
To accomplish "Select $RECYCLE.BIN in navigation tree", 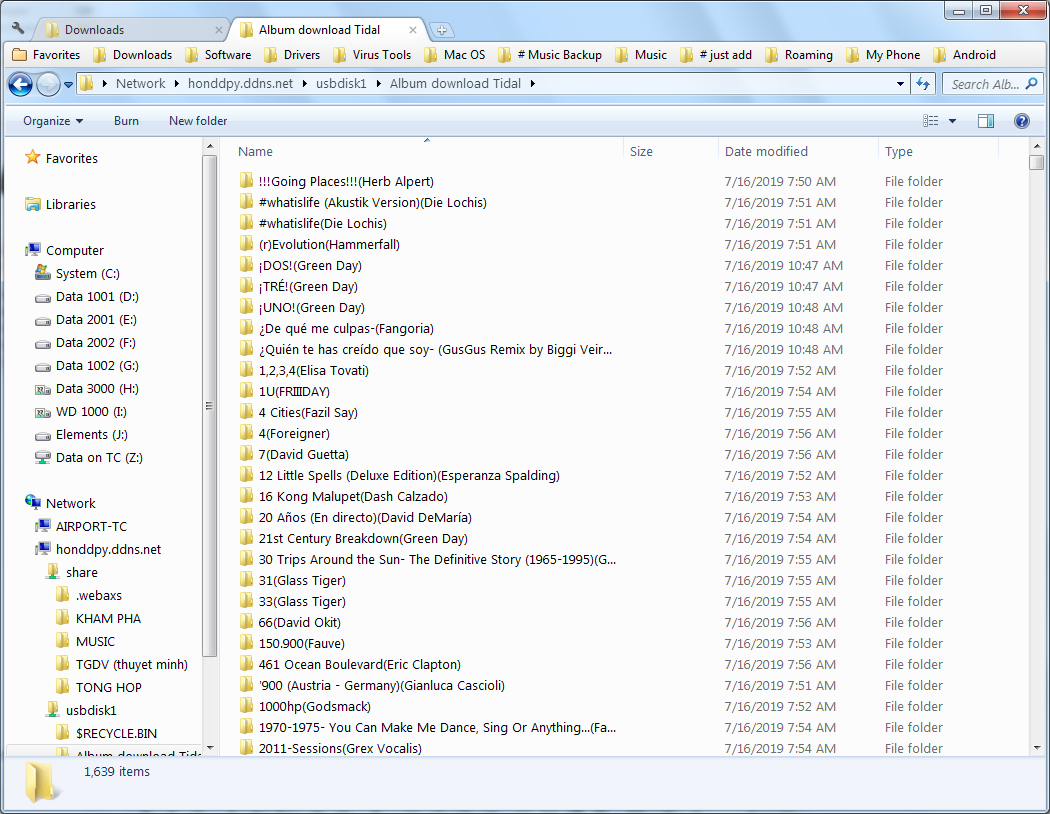I will coord(106,733).
